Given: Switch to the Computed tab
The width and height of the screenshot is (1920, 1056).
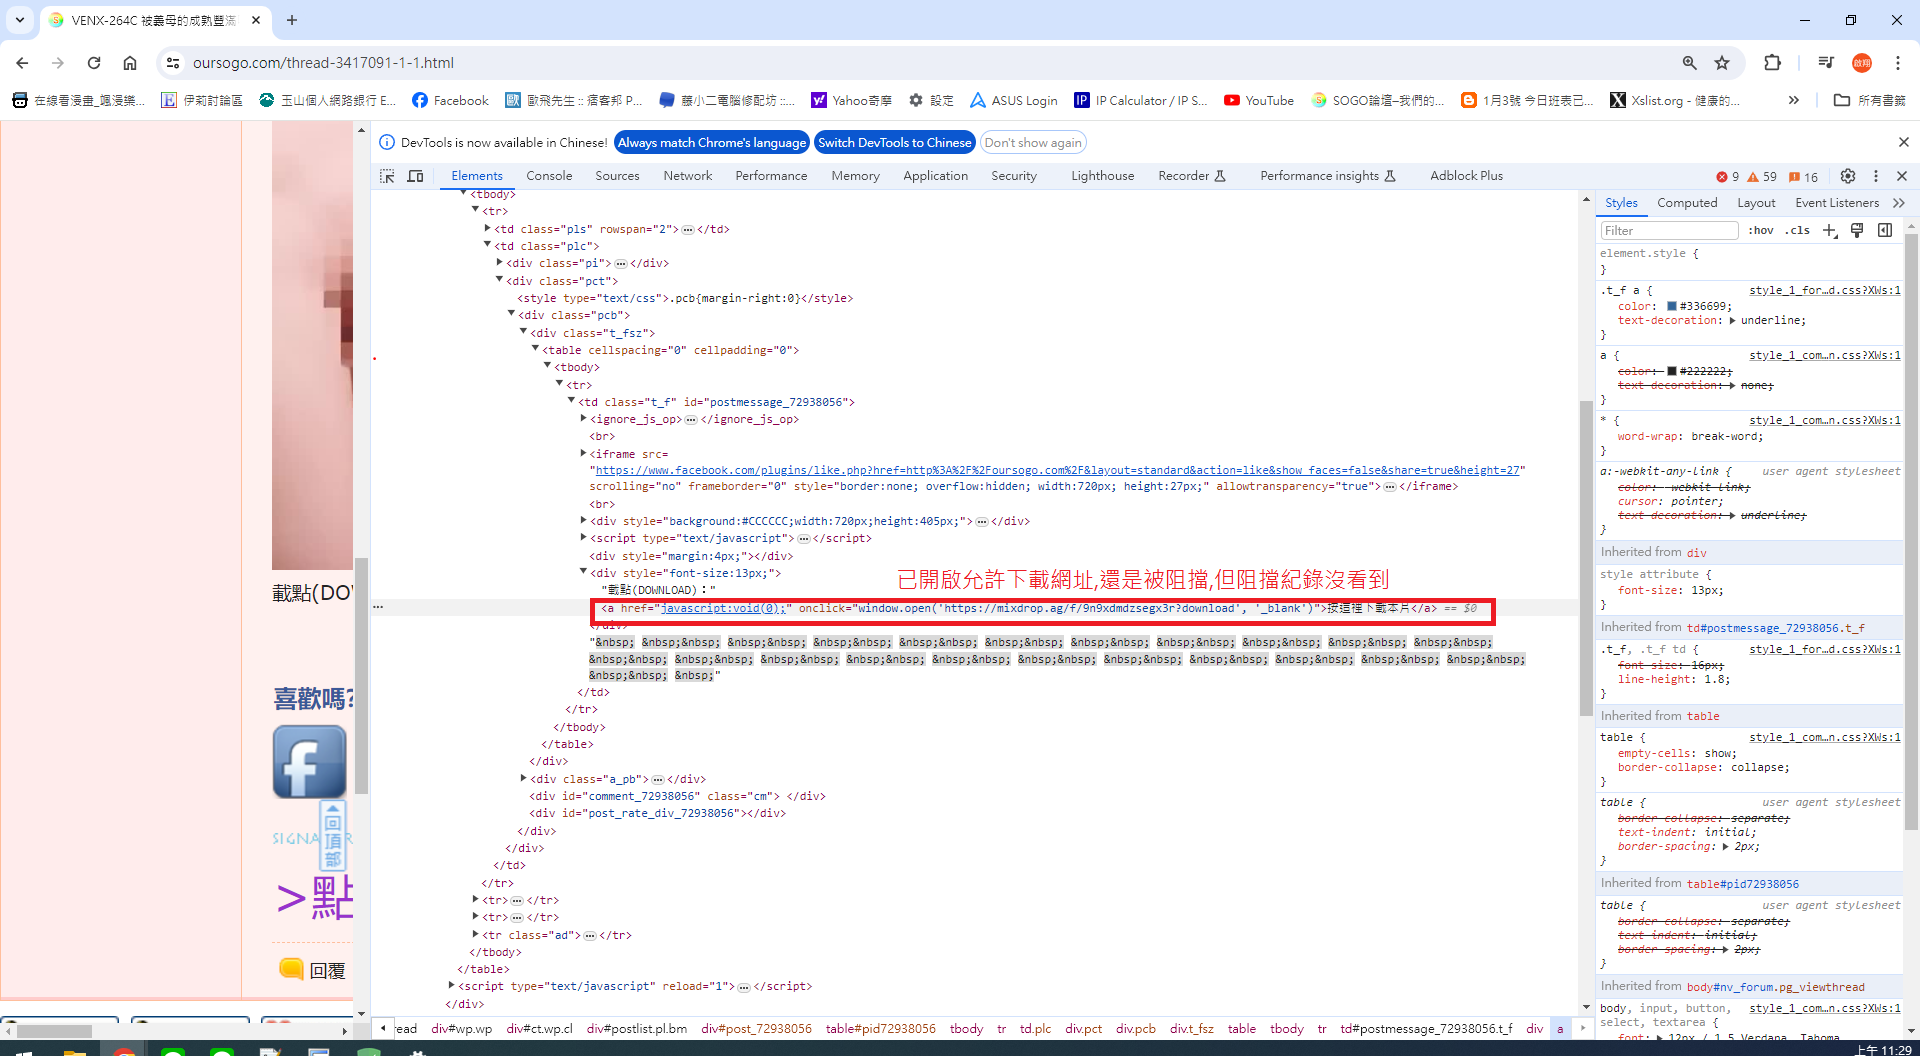Looking at the screenshot, I should pyautogui.click(x=1687, y=202).
